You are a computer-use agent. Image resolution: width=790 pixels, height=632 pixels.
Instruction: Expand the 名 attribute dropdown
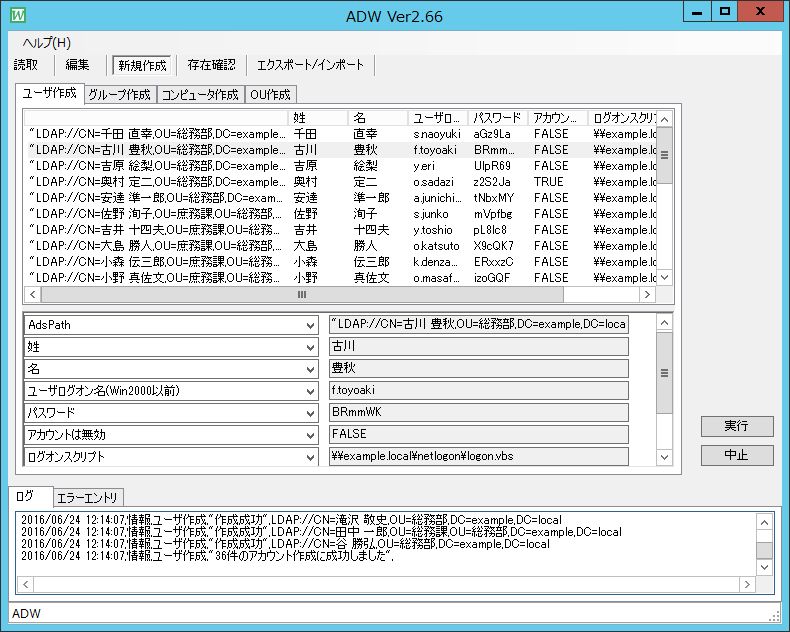pos(310,369)
